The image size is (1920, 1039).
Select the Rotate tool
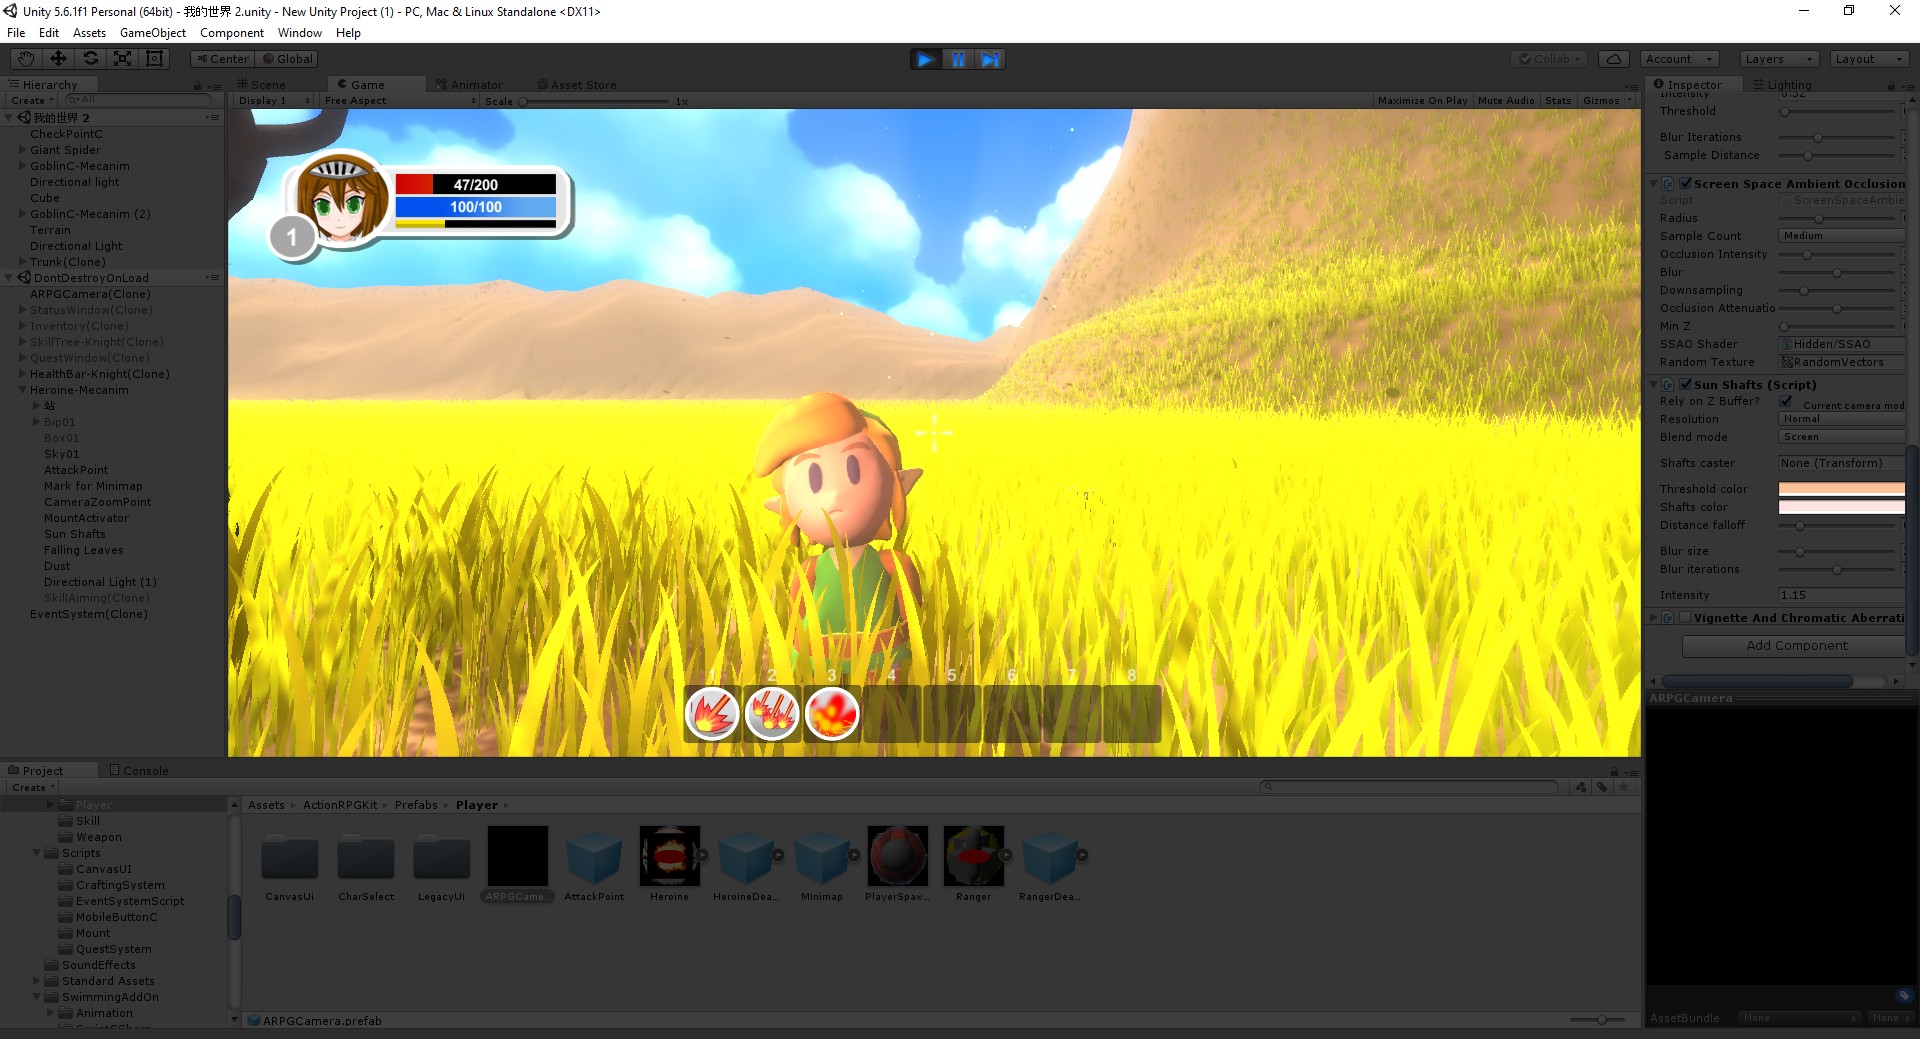click(90, 59)
